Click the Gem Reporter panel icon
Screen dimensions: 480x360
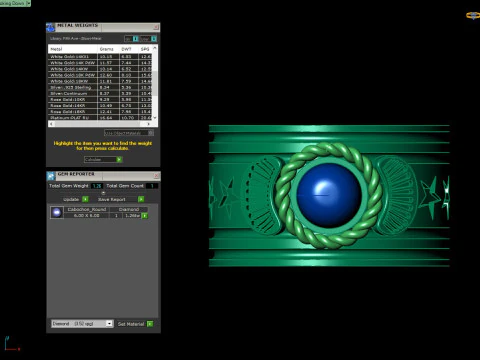point(51,176)
